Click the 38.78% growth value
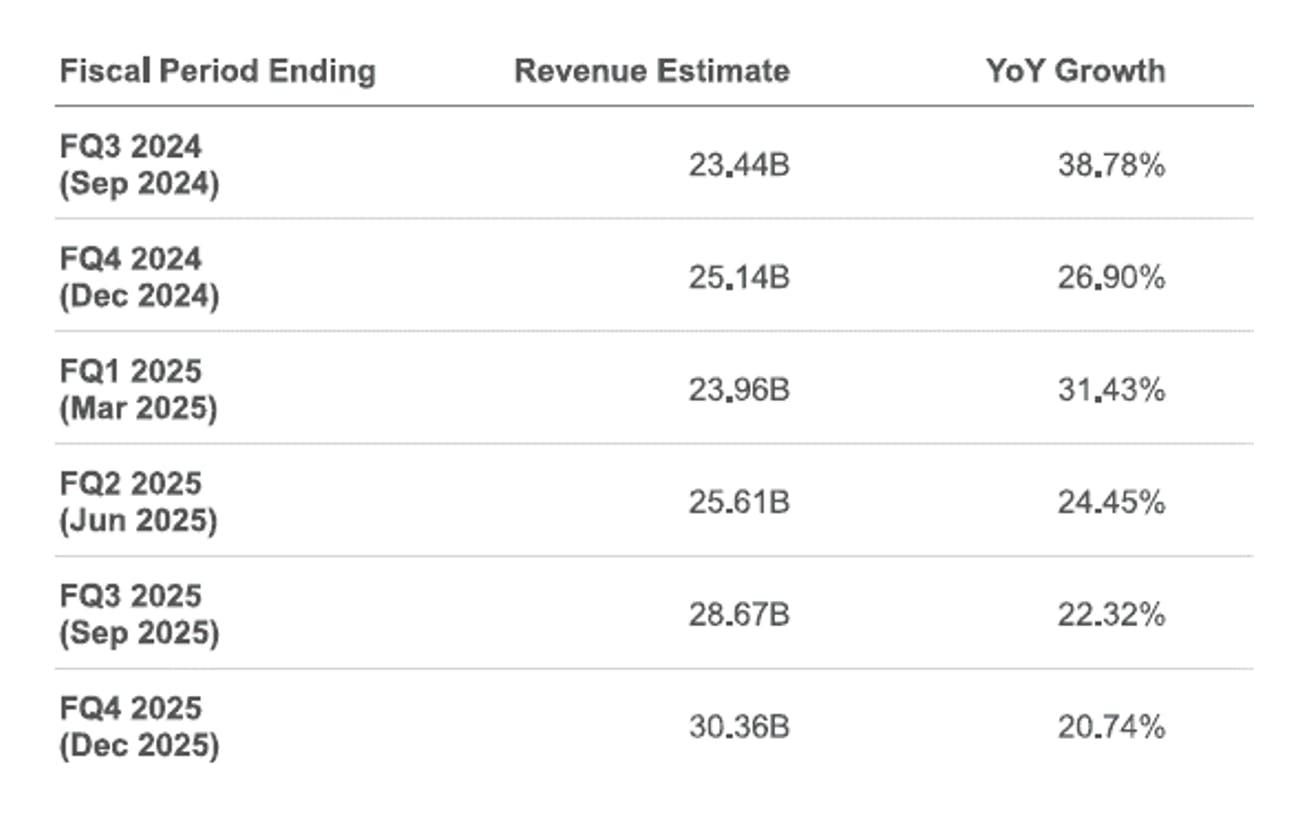Image resolution: width=1306 pixels, height=818 pixels. click(x=1111, y=166)
